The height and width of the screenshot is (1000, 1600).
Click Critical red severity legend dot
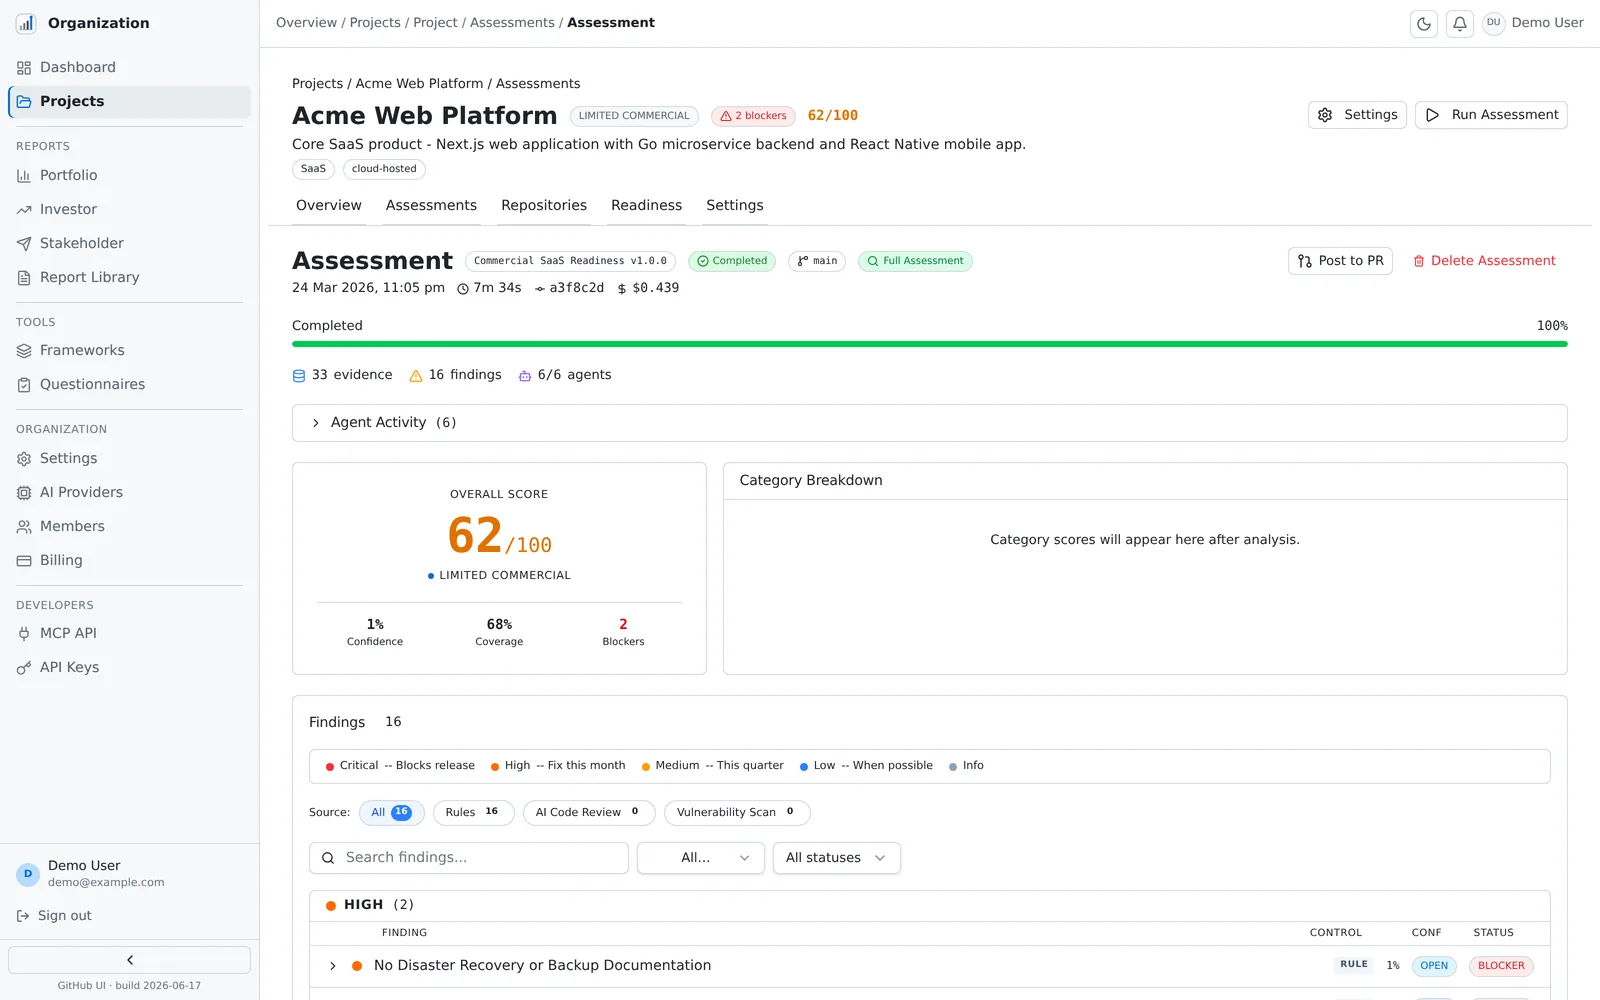[330, 767]
